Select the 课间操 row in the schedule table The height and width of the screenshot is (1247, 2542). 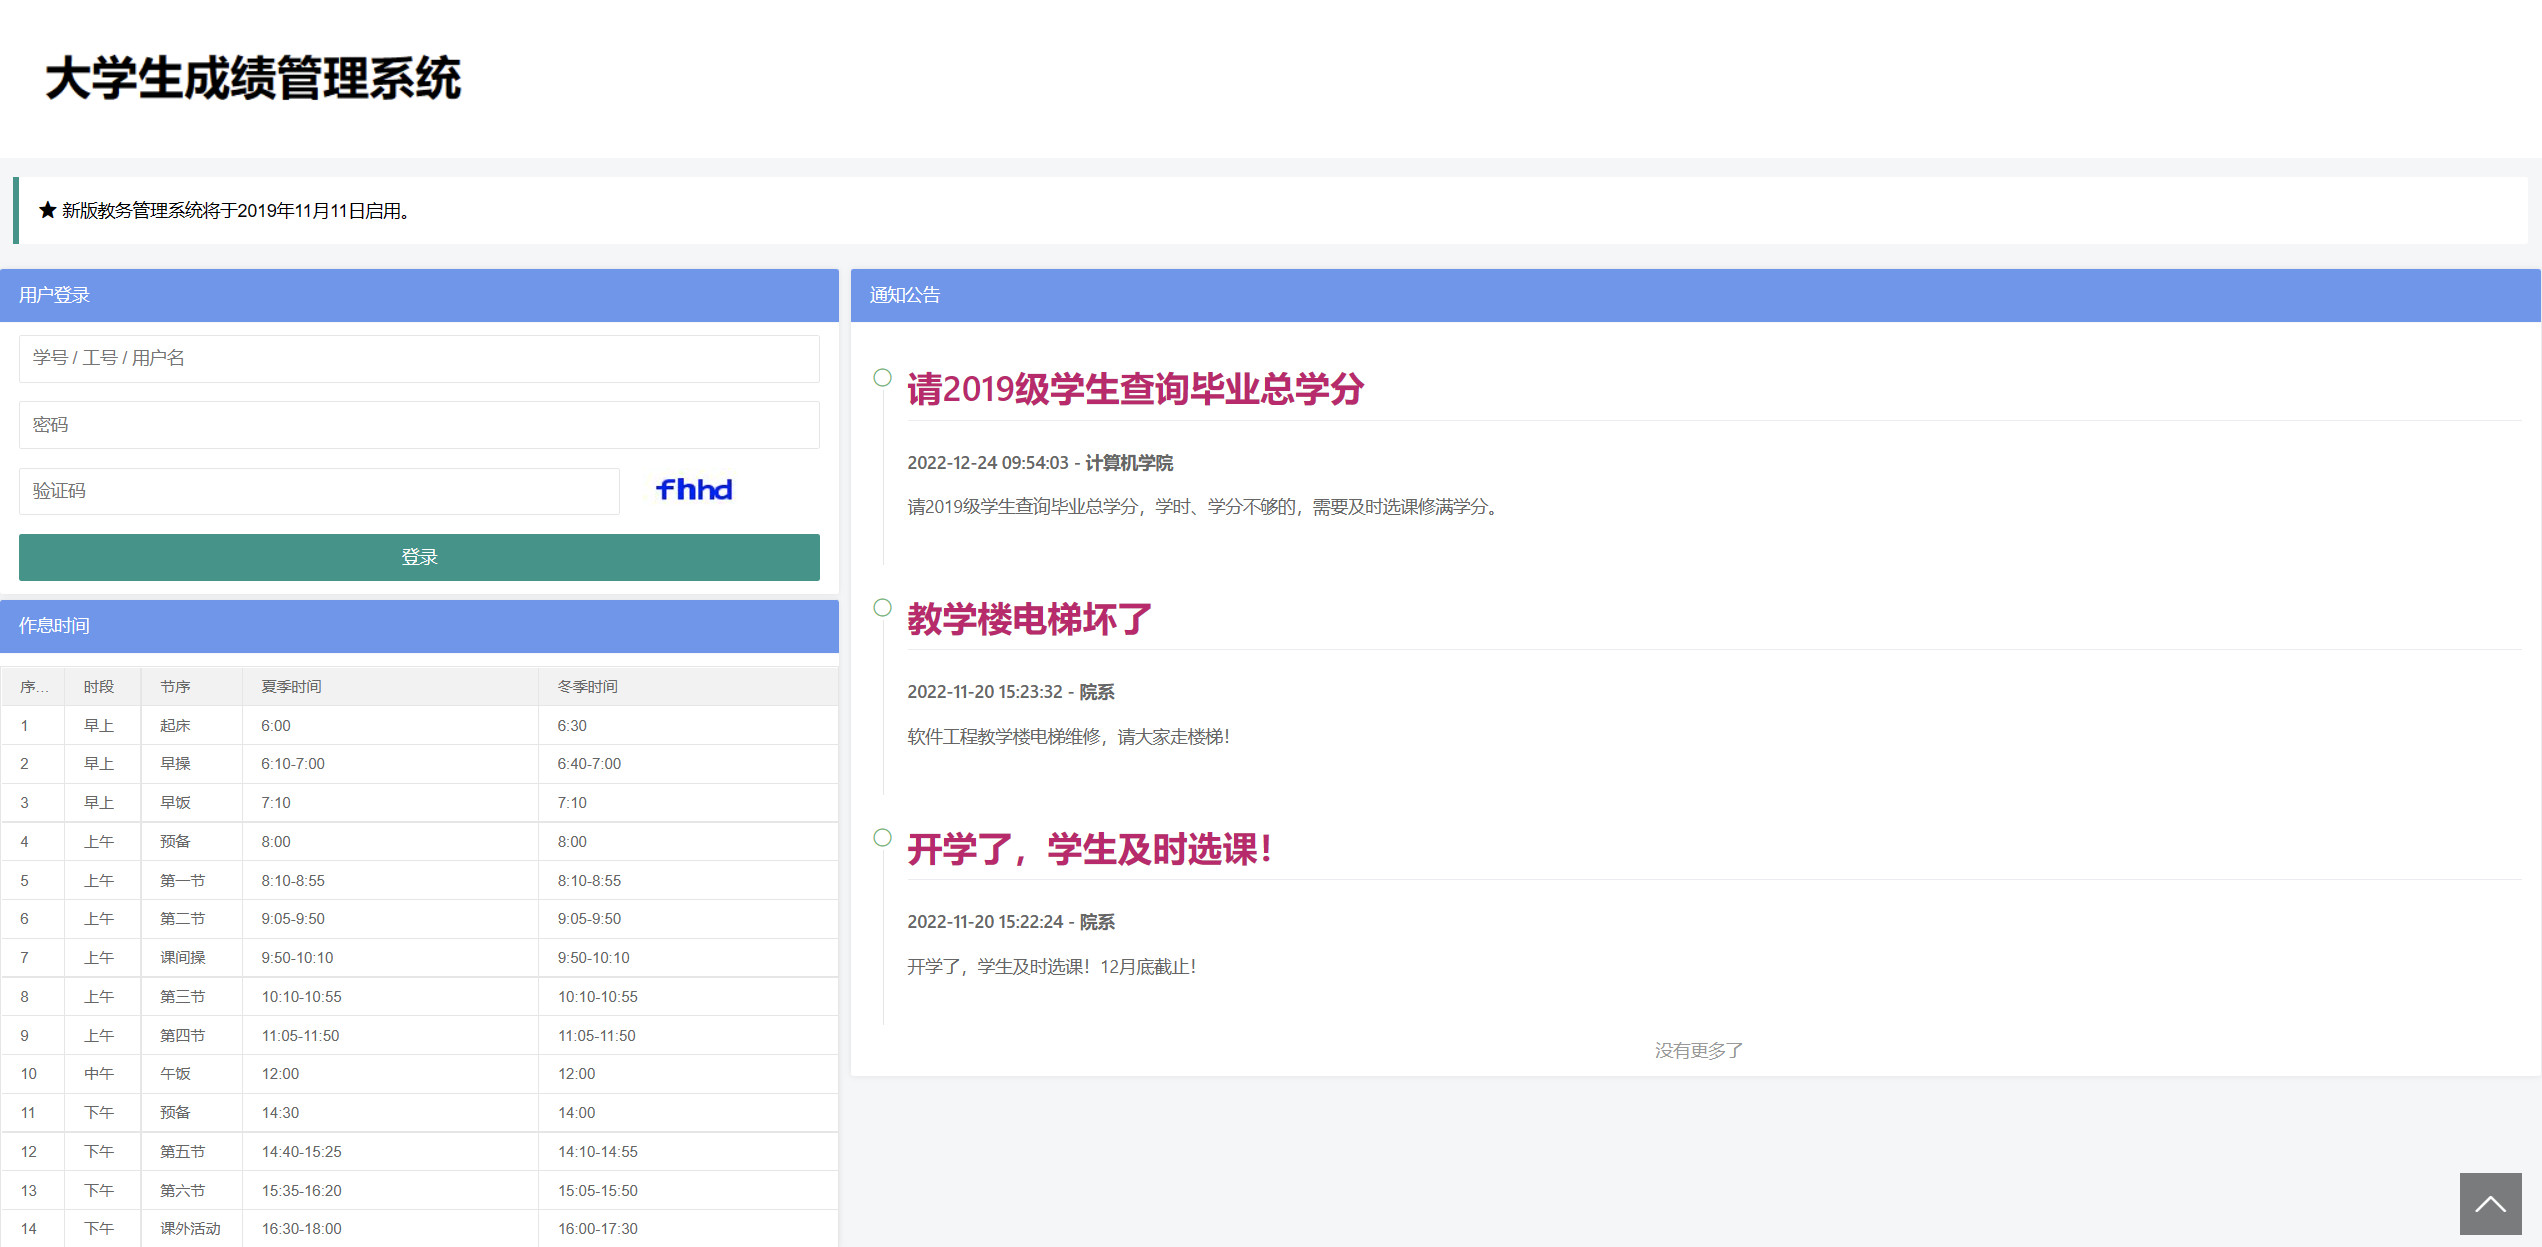(x=183, y=957)
